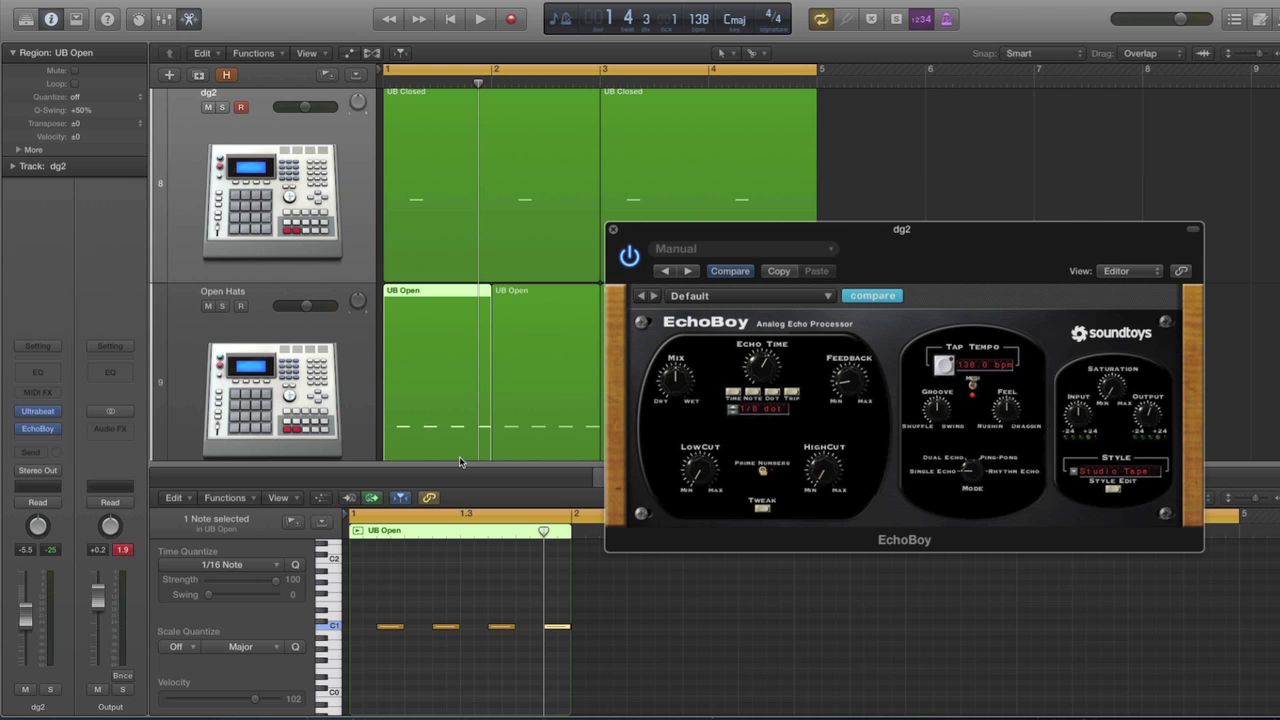
Task: Toggle the Show Automation button
Action: pos(348,53)
